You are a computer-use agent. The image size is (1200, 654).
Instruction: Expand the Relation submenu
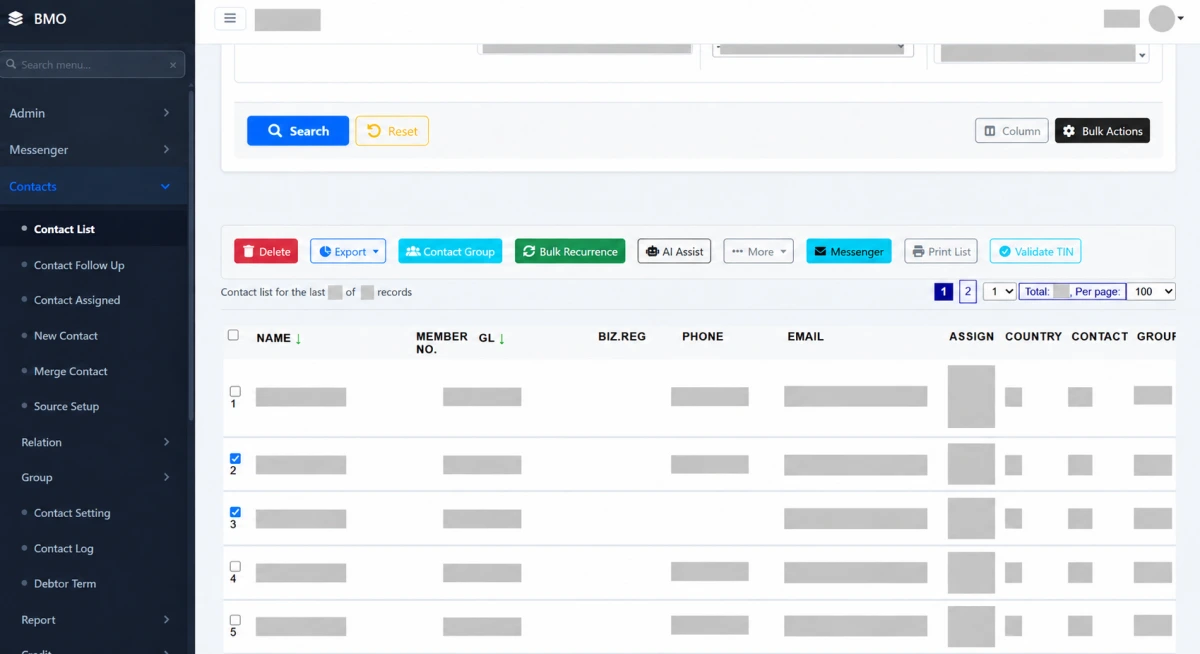click(x=95, y=442)
